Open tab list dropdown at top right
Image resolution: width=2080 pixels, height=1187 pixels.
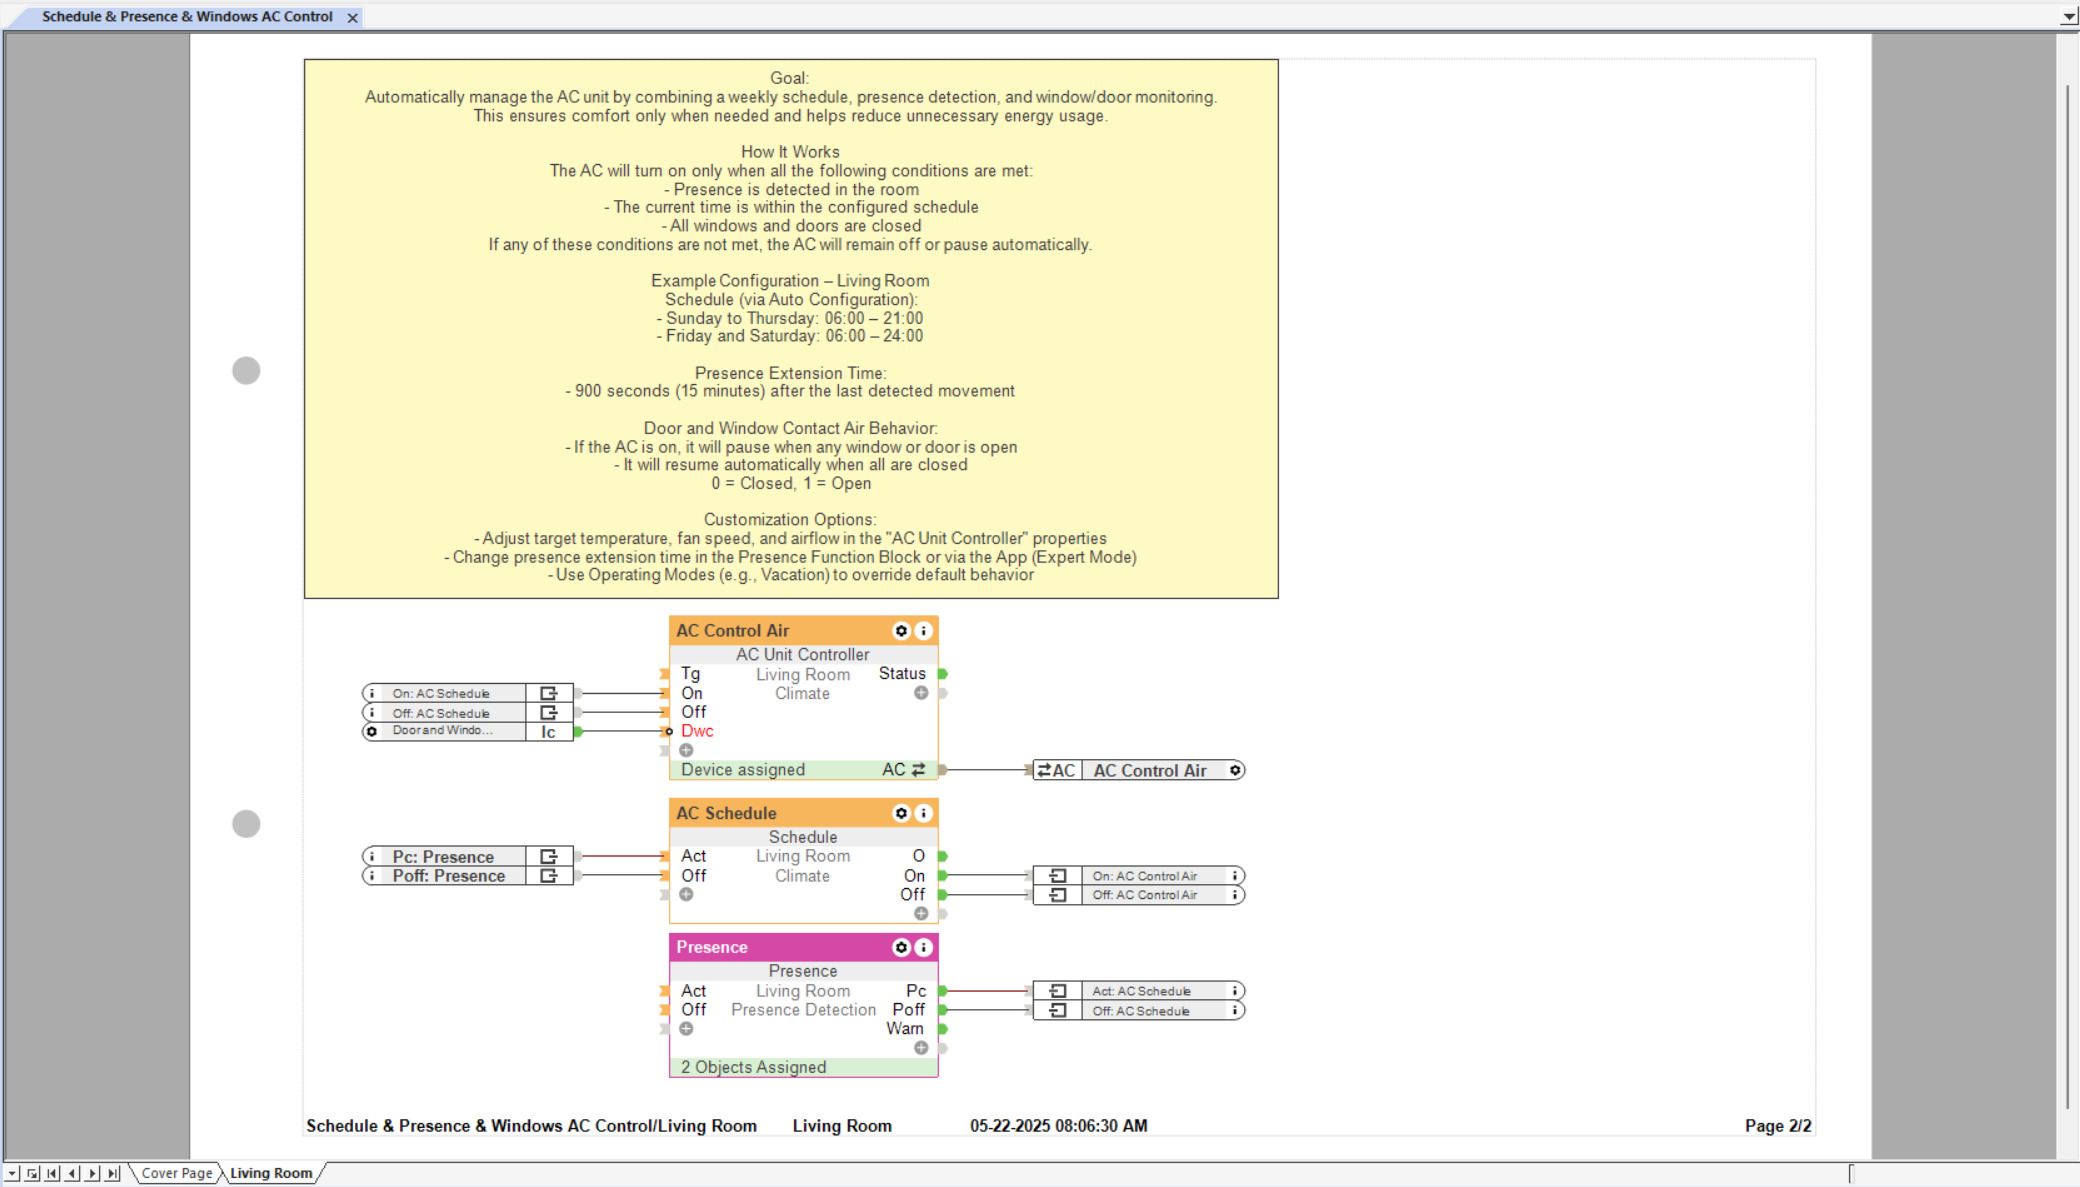point(2068,17)
